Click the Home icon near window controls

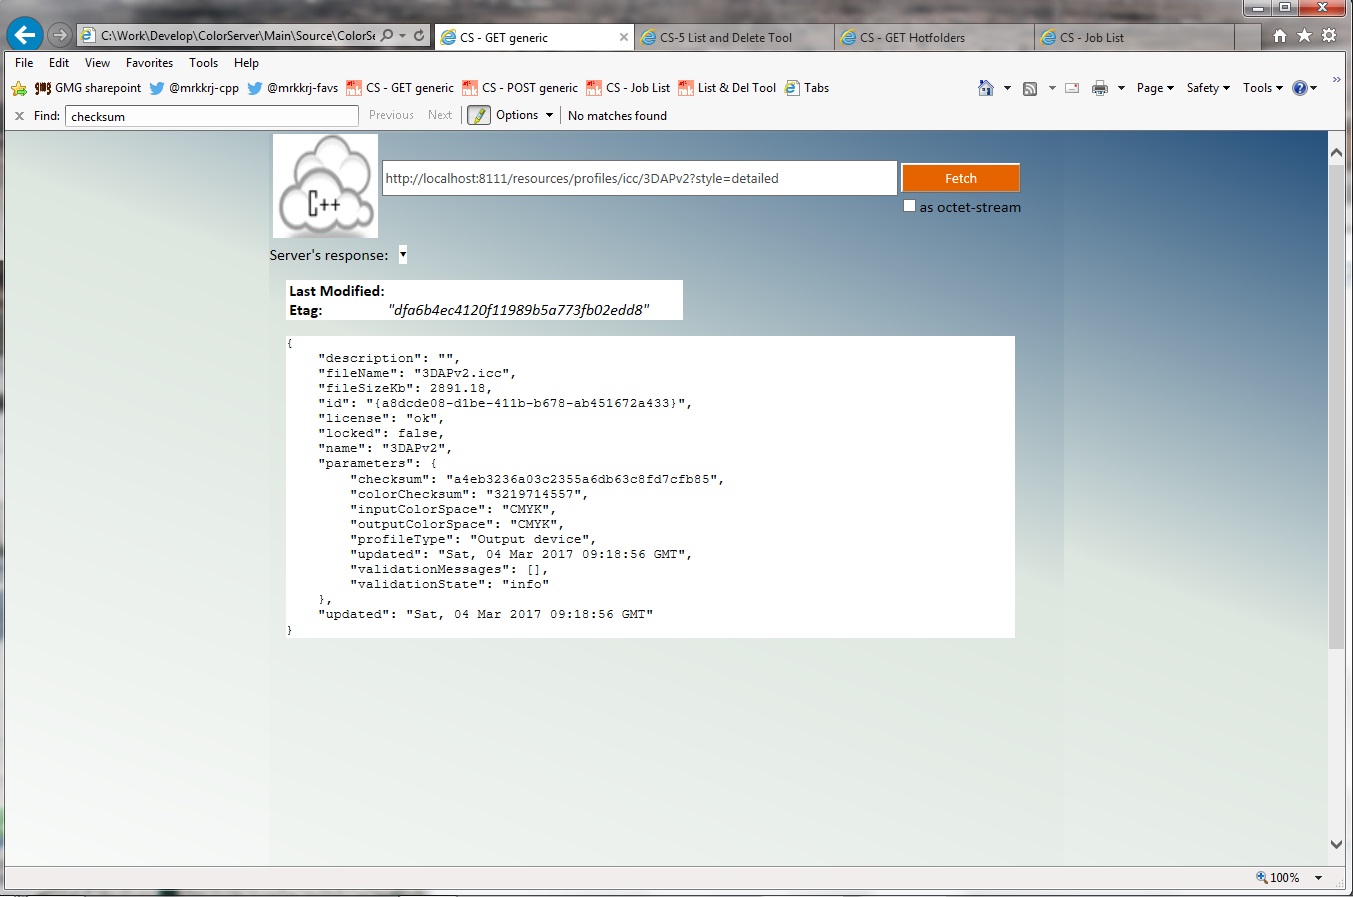(1280, 35)
